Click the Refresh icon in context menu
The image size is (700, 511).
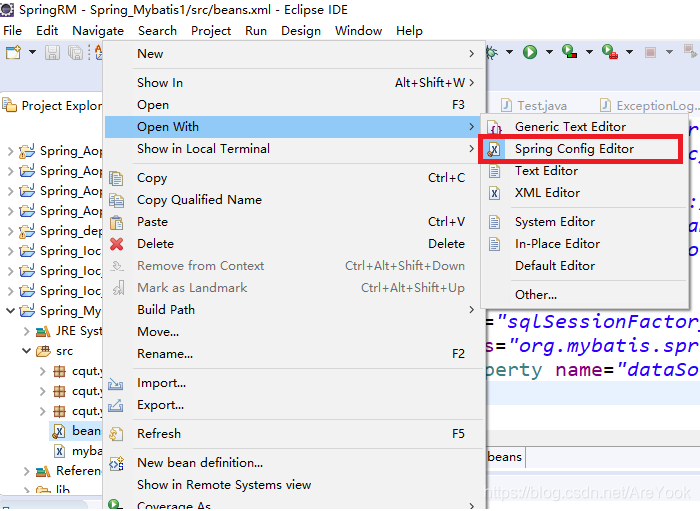(x=116, y=434)
